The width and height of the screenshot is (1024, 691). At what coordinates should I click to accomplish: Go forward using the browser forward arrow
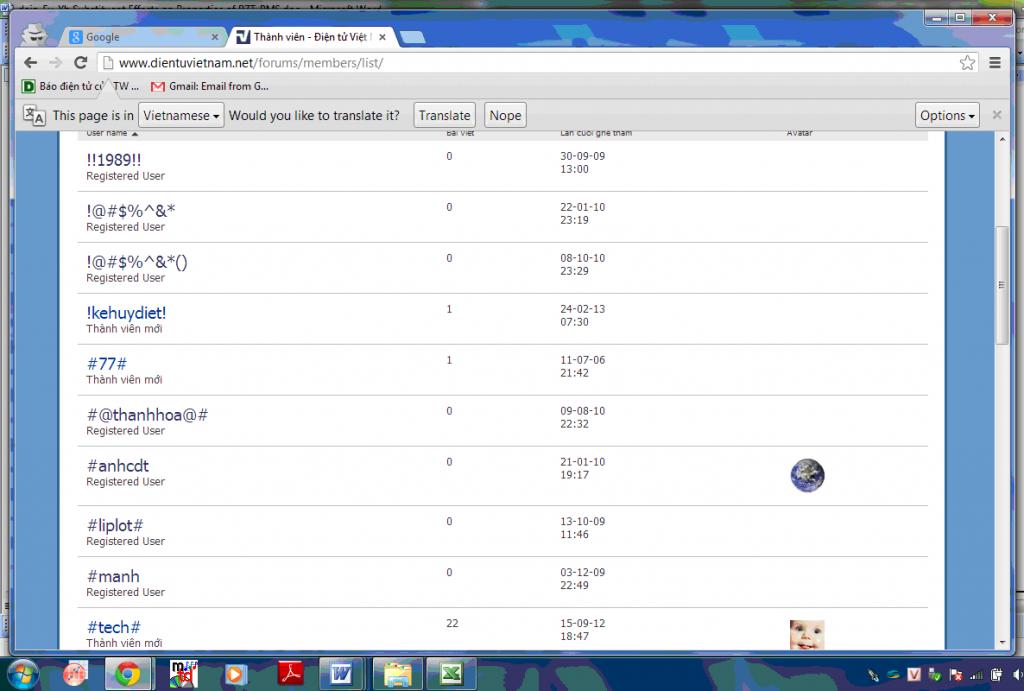click(x=56, y=63)
